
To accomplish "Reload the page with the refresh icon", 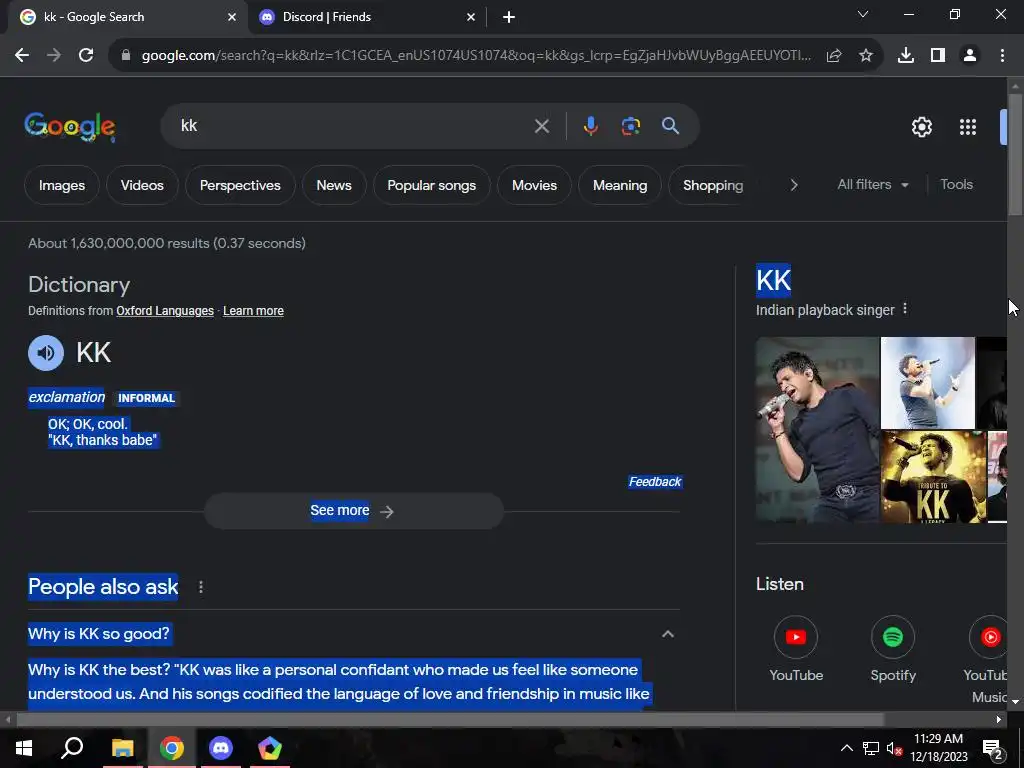I will point(86,56).
